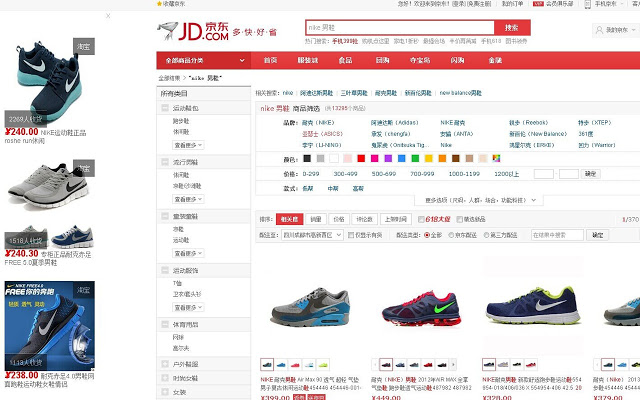
Task: Click the JD.COM logo
Action: (193, 31)
